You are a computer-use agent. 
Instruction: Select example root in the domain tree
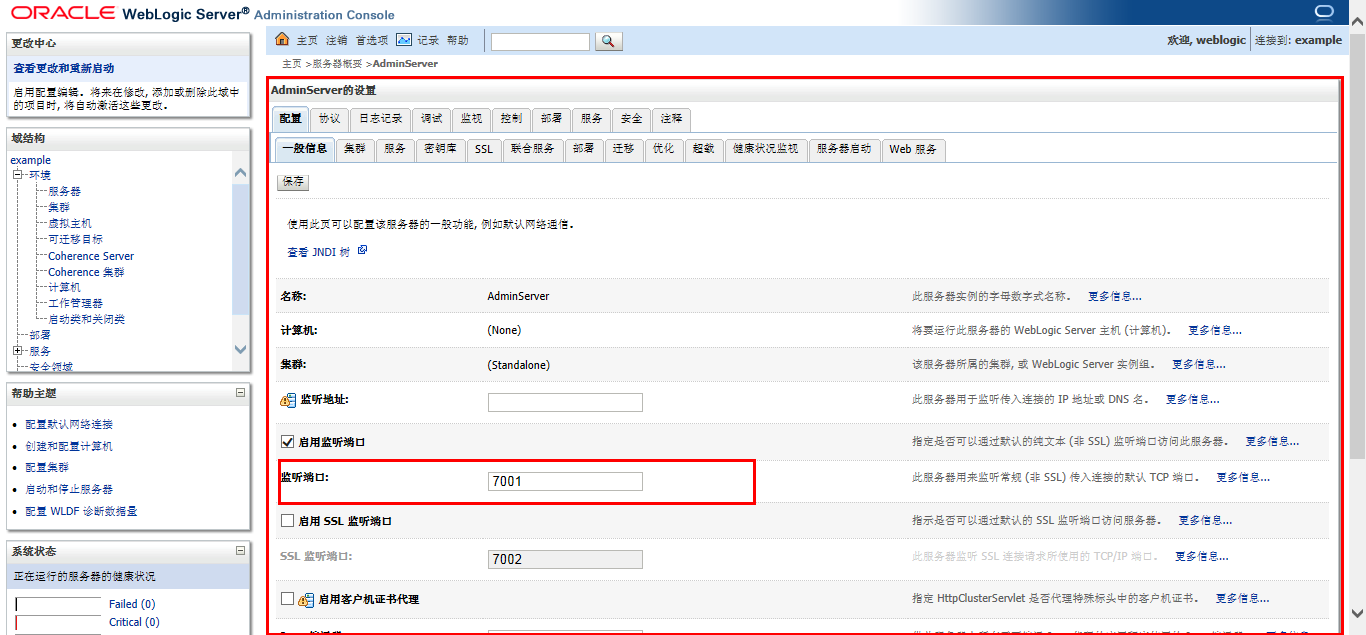(x=31, y=160)
